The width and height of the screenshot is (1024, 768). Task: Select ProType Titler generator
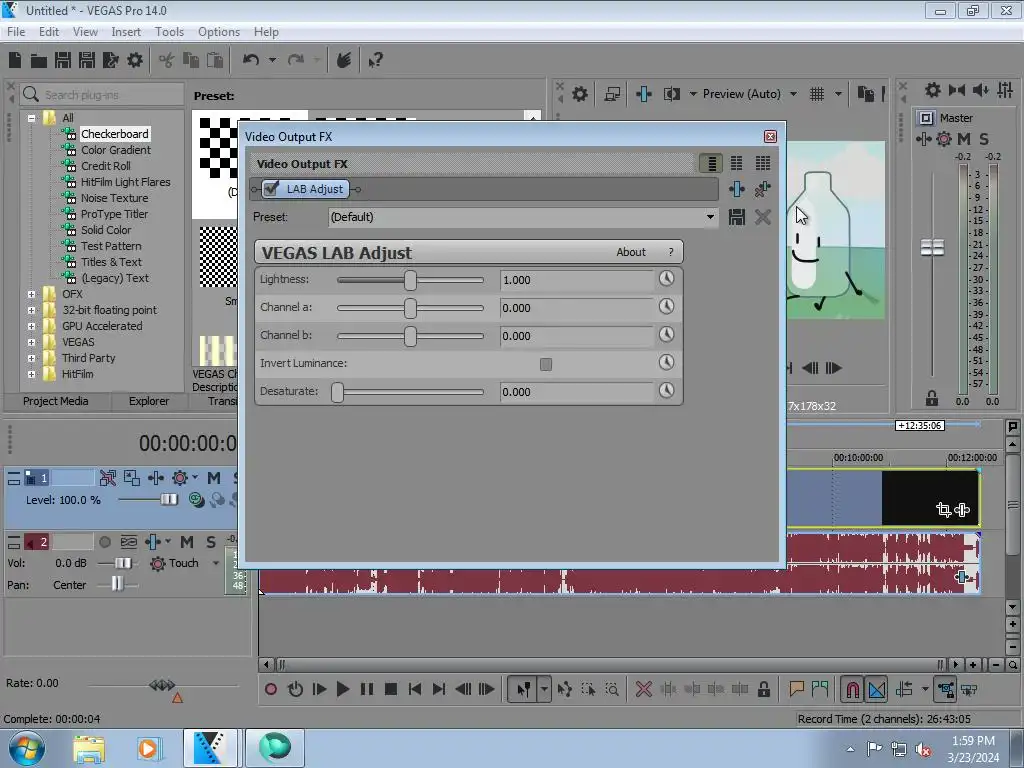(114, 214)
